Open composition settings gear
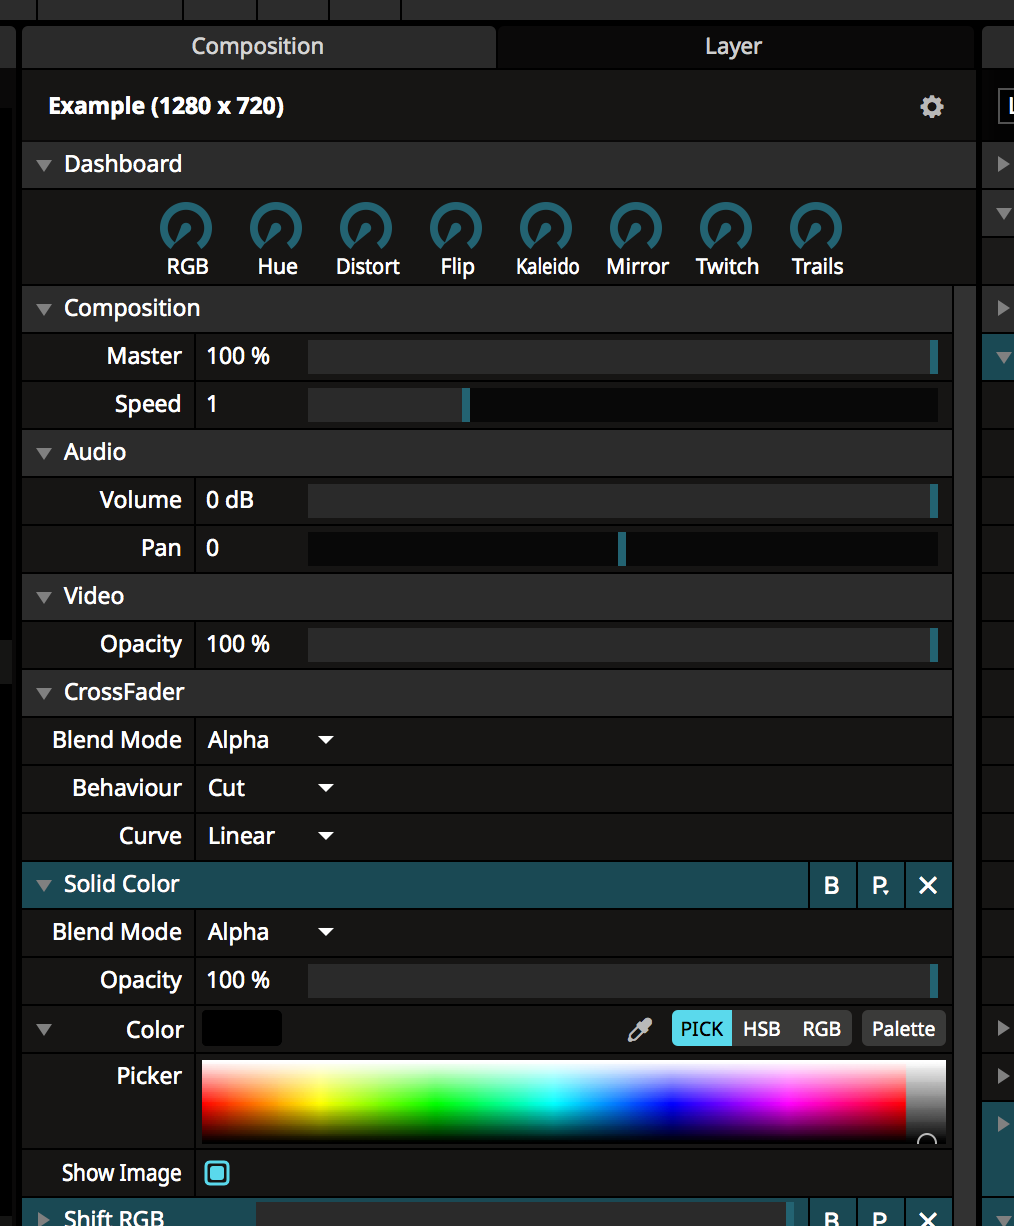 pyautogui.click(x=932, y=107)
